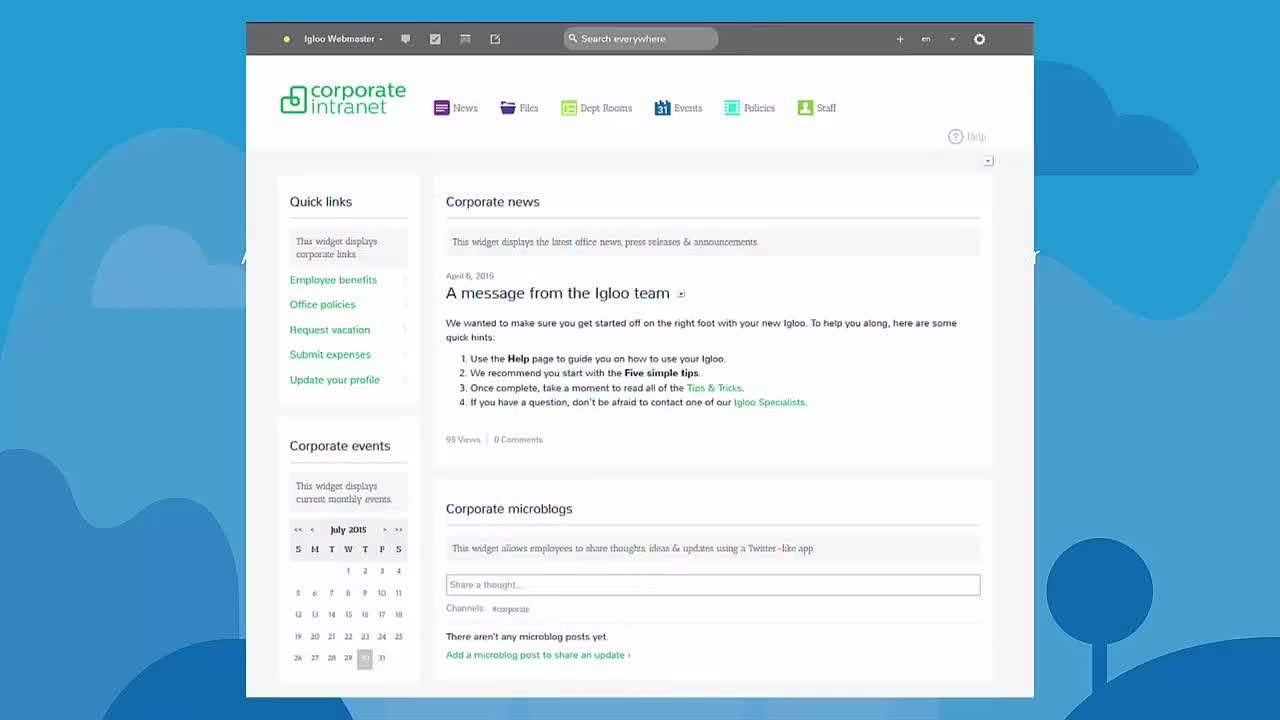
Task: Open the Events navigation item
Action: pyautogui.click(x=688, y=108)
